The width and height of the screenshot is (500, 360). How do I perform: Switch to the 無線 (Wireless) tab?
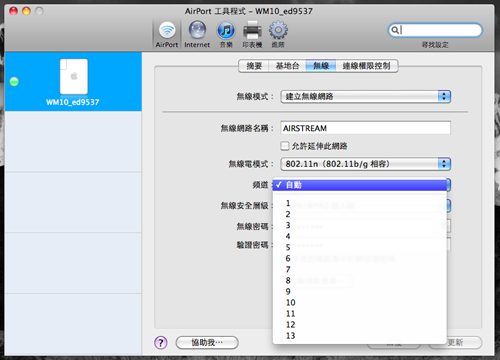(321, 66)
